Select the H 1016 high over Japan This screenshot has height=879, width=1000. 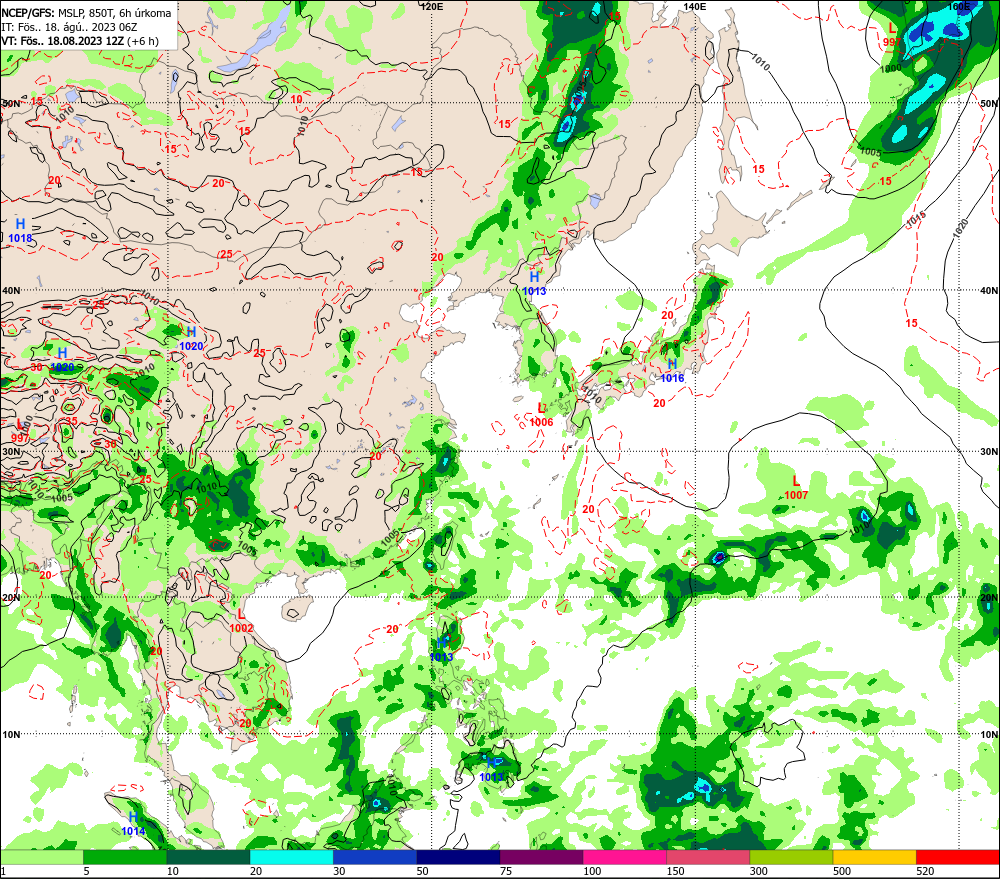pyautogui.click(x=672, y=371)
